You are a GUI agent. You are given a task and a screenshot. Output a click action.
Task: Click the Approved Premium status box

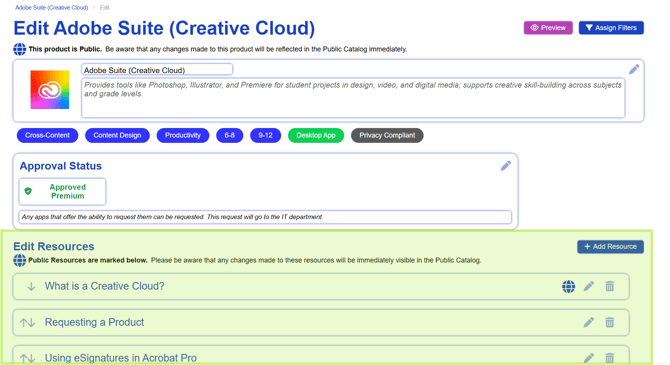pos(62,191)
